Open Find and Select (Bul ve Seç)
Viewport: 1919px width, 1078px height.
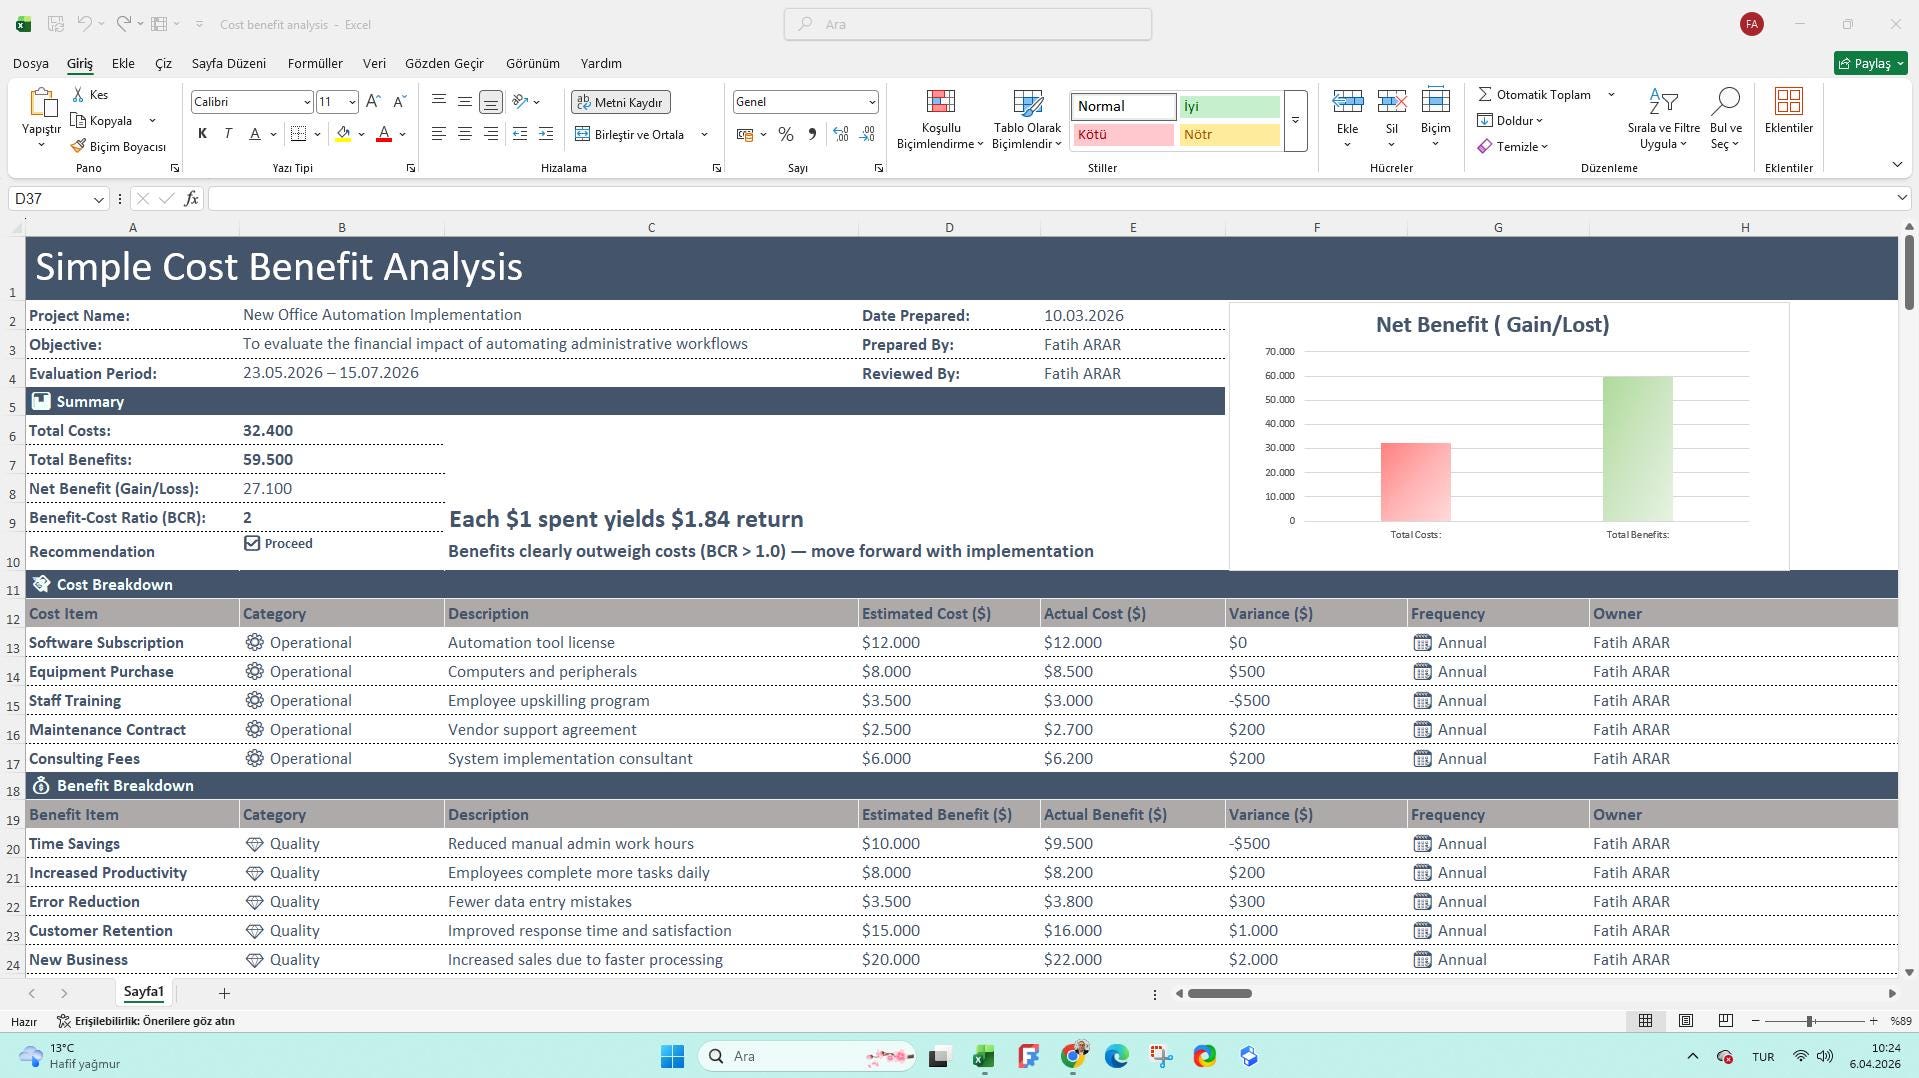1725,119
